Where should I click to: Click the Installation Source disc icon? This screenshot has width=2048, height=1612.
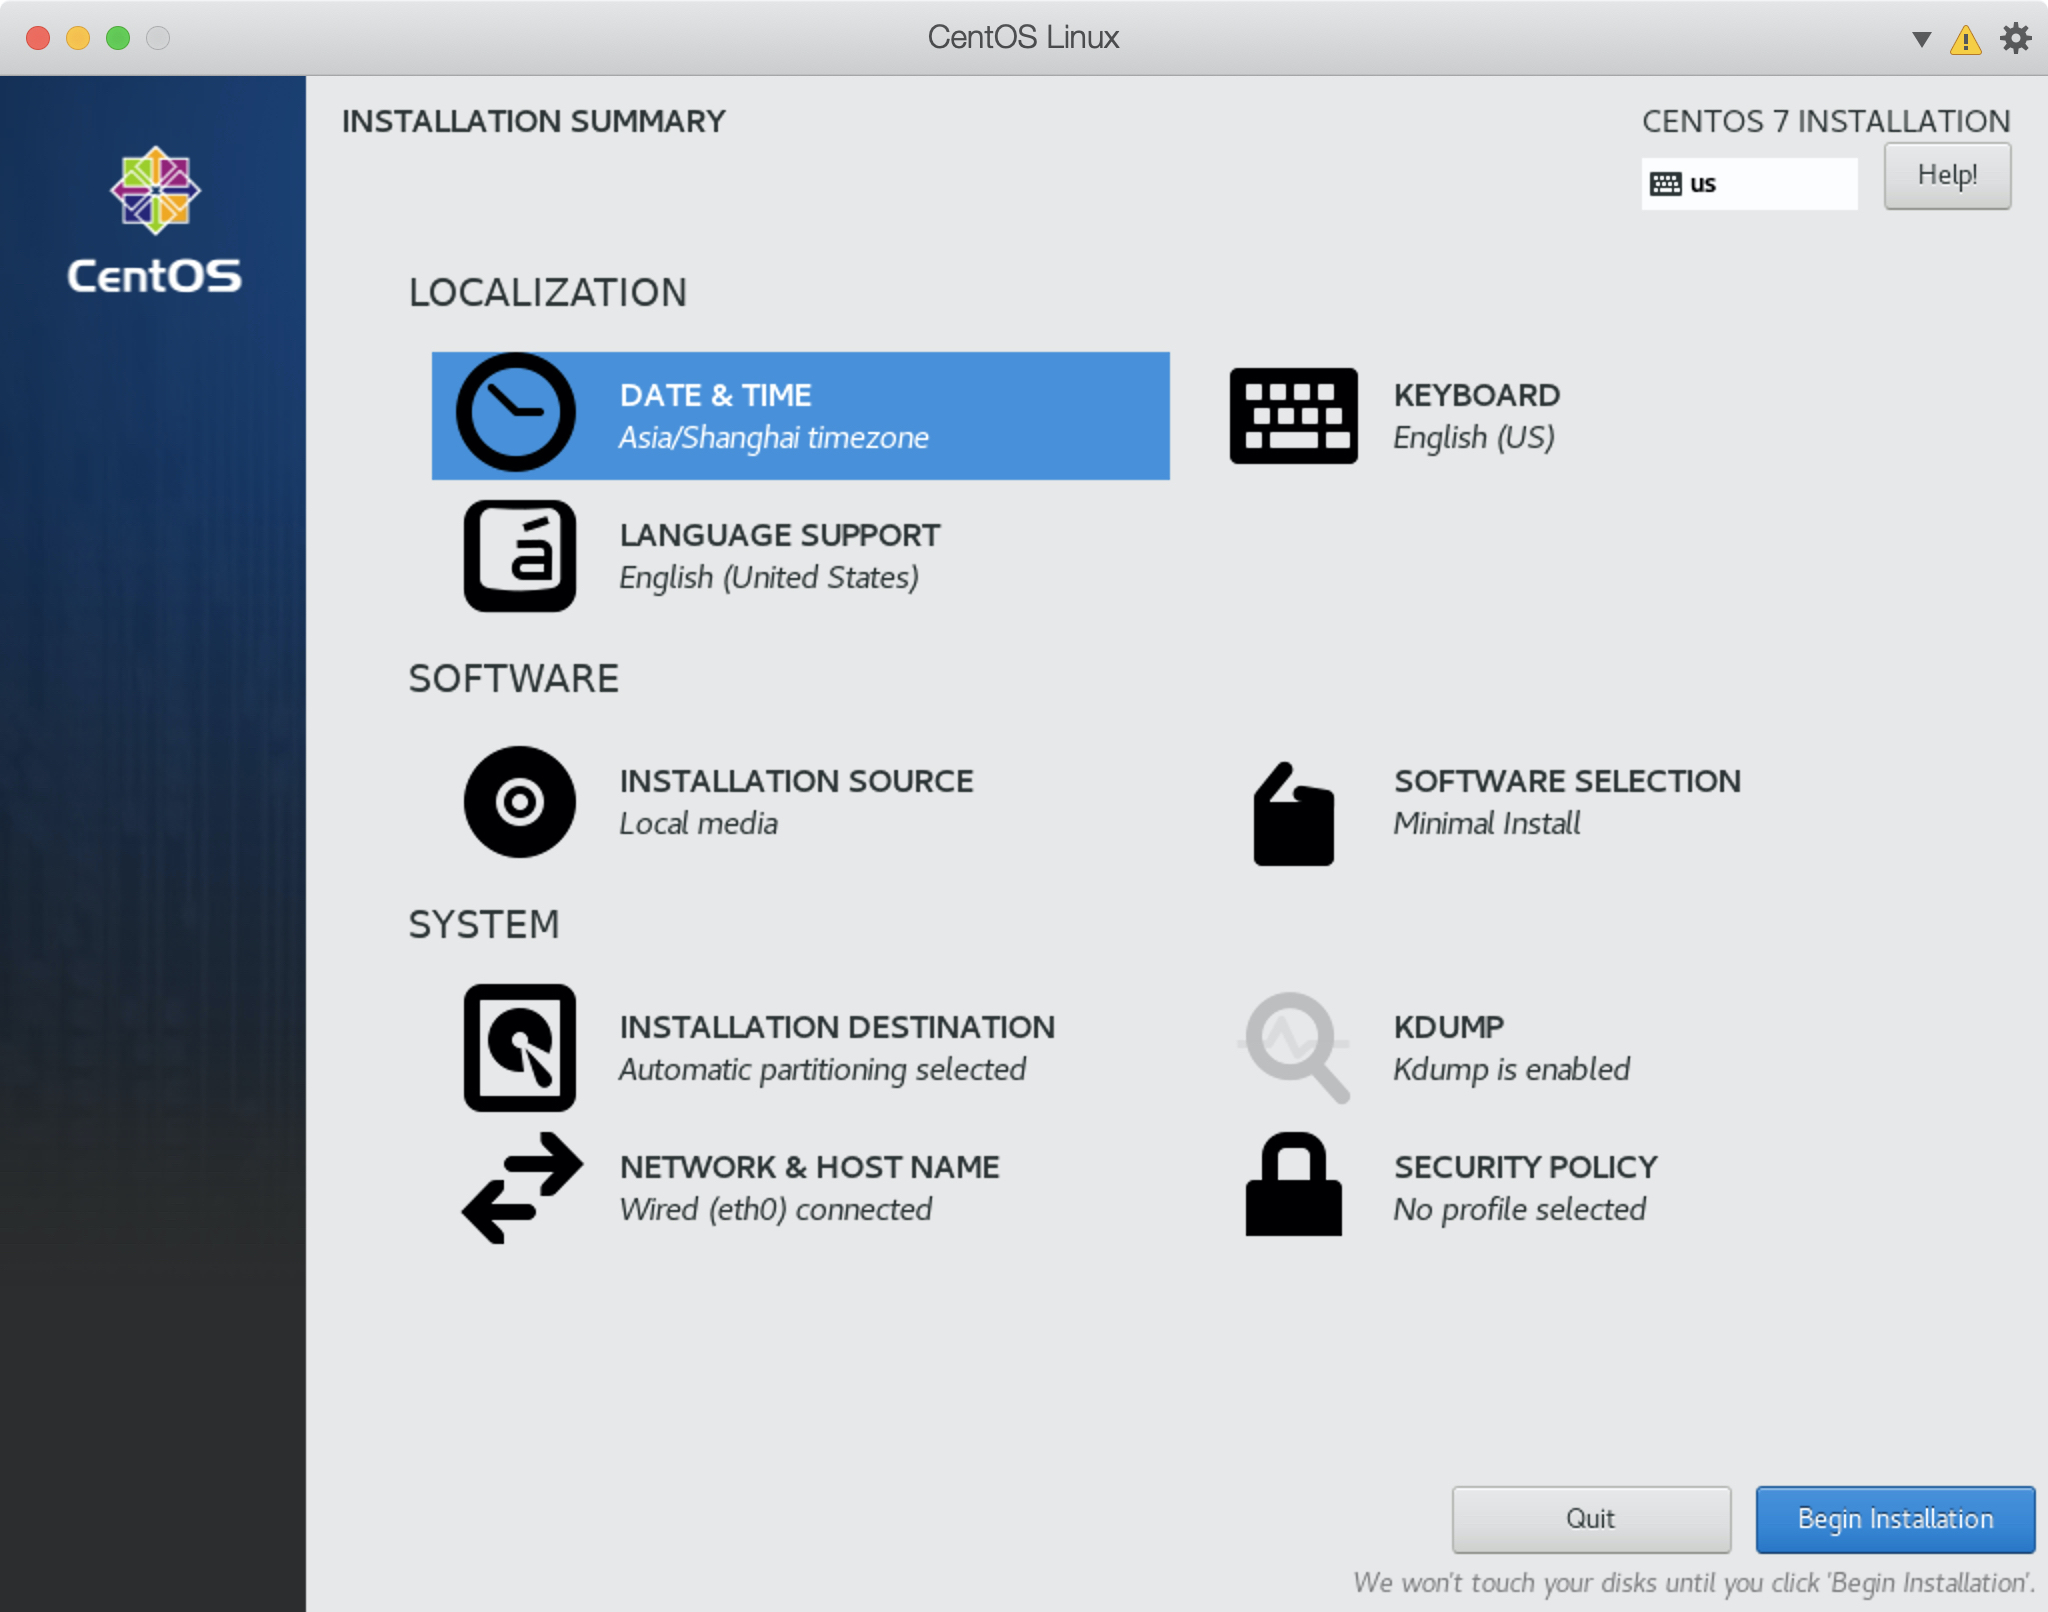coord(519,802)
